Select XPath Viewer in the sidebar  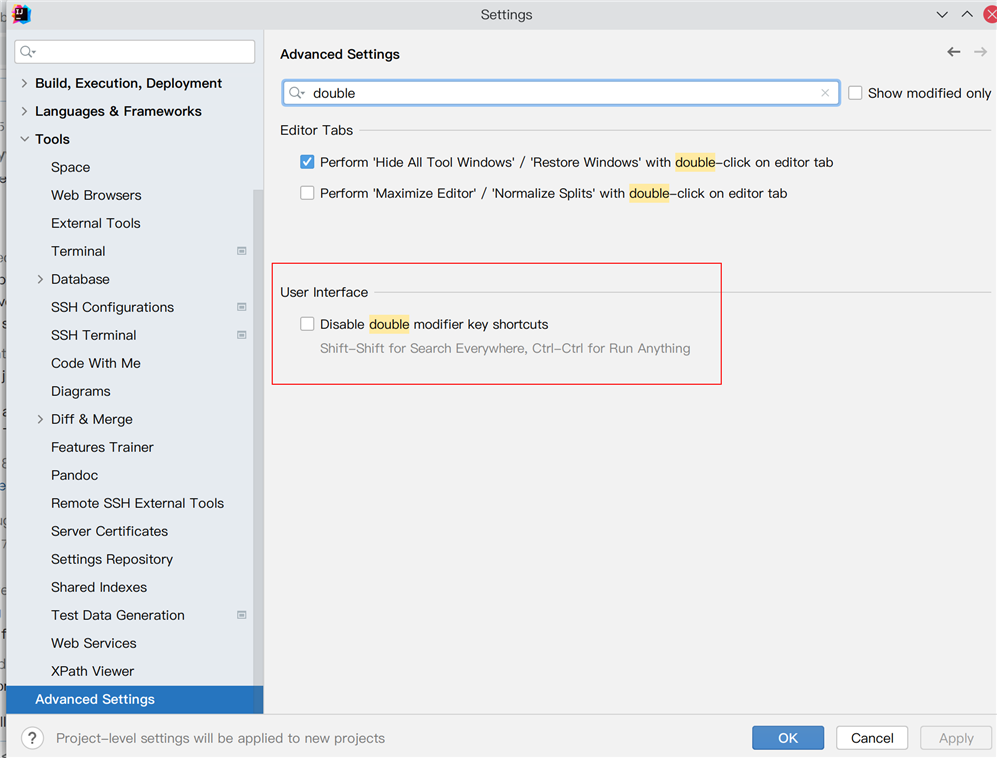(92, 671)
